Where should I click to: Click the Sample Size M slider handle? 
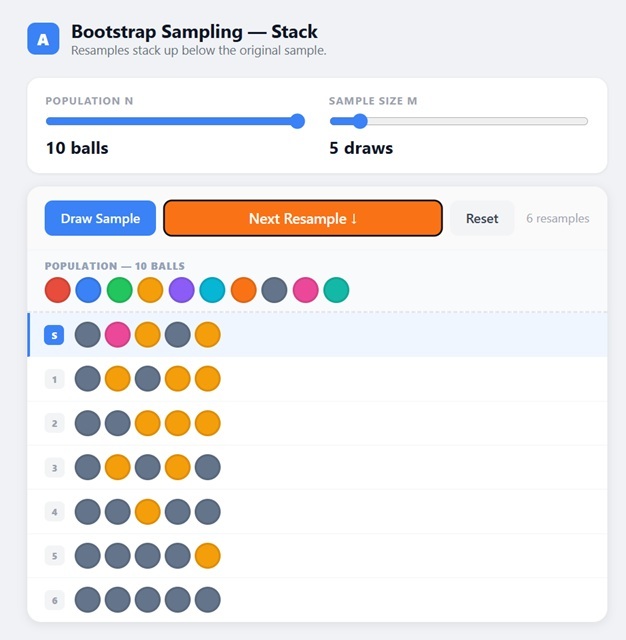tap(360, 121)
